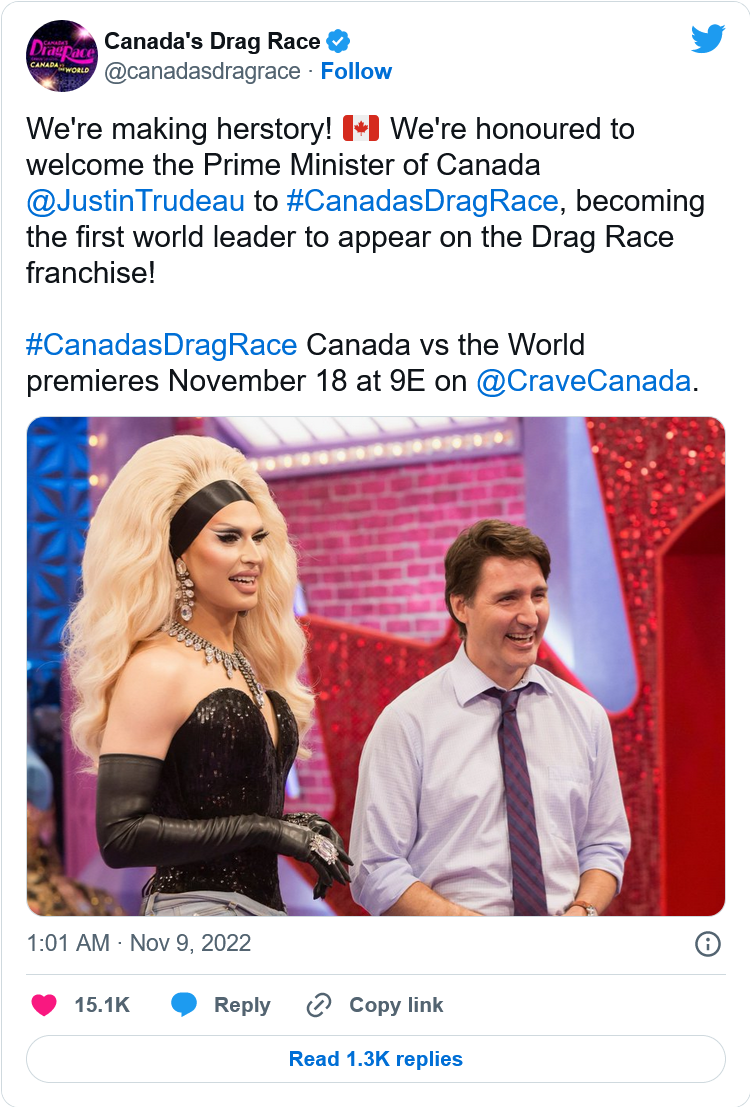
Task: Open the embedded tweet photo
Action: [376, 666]
